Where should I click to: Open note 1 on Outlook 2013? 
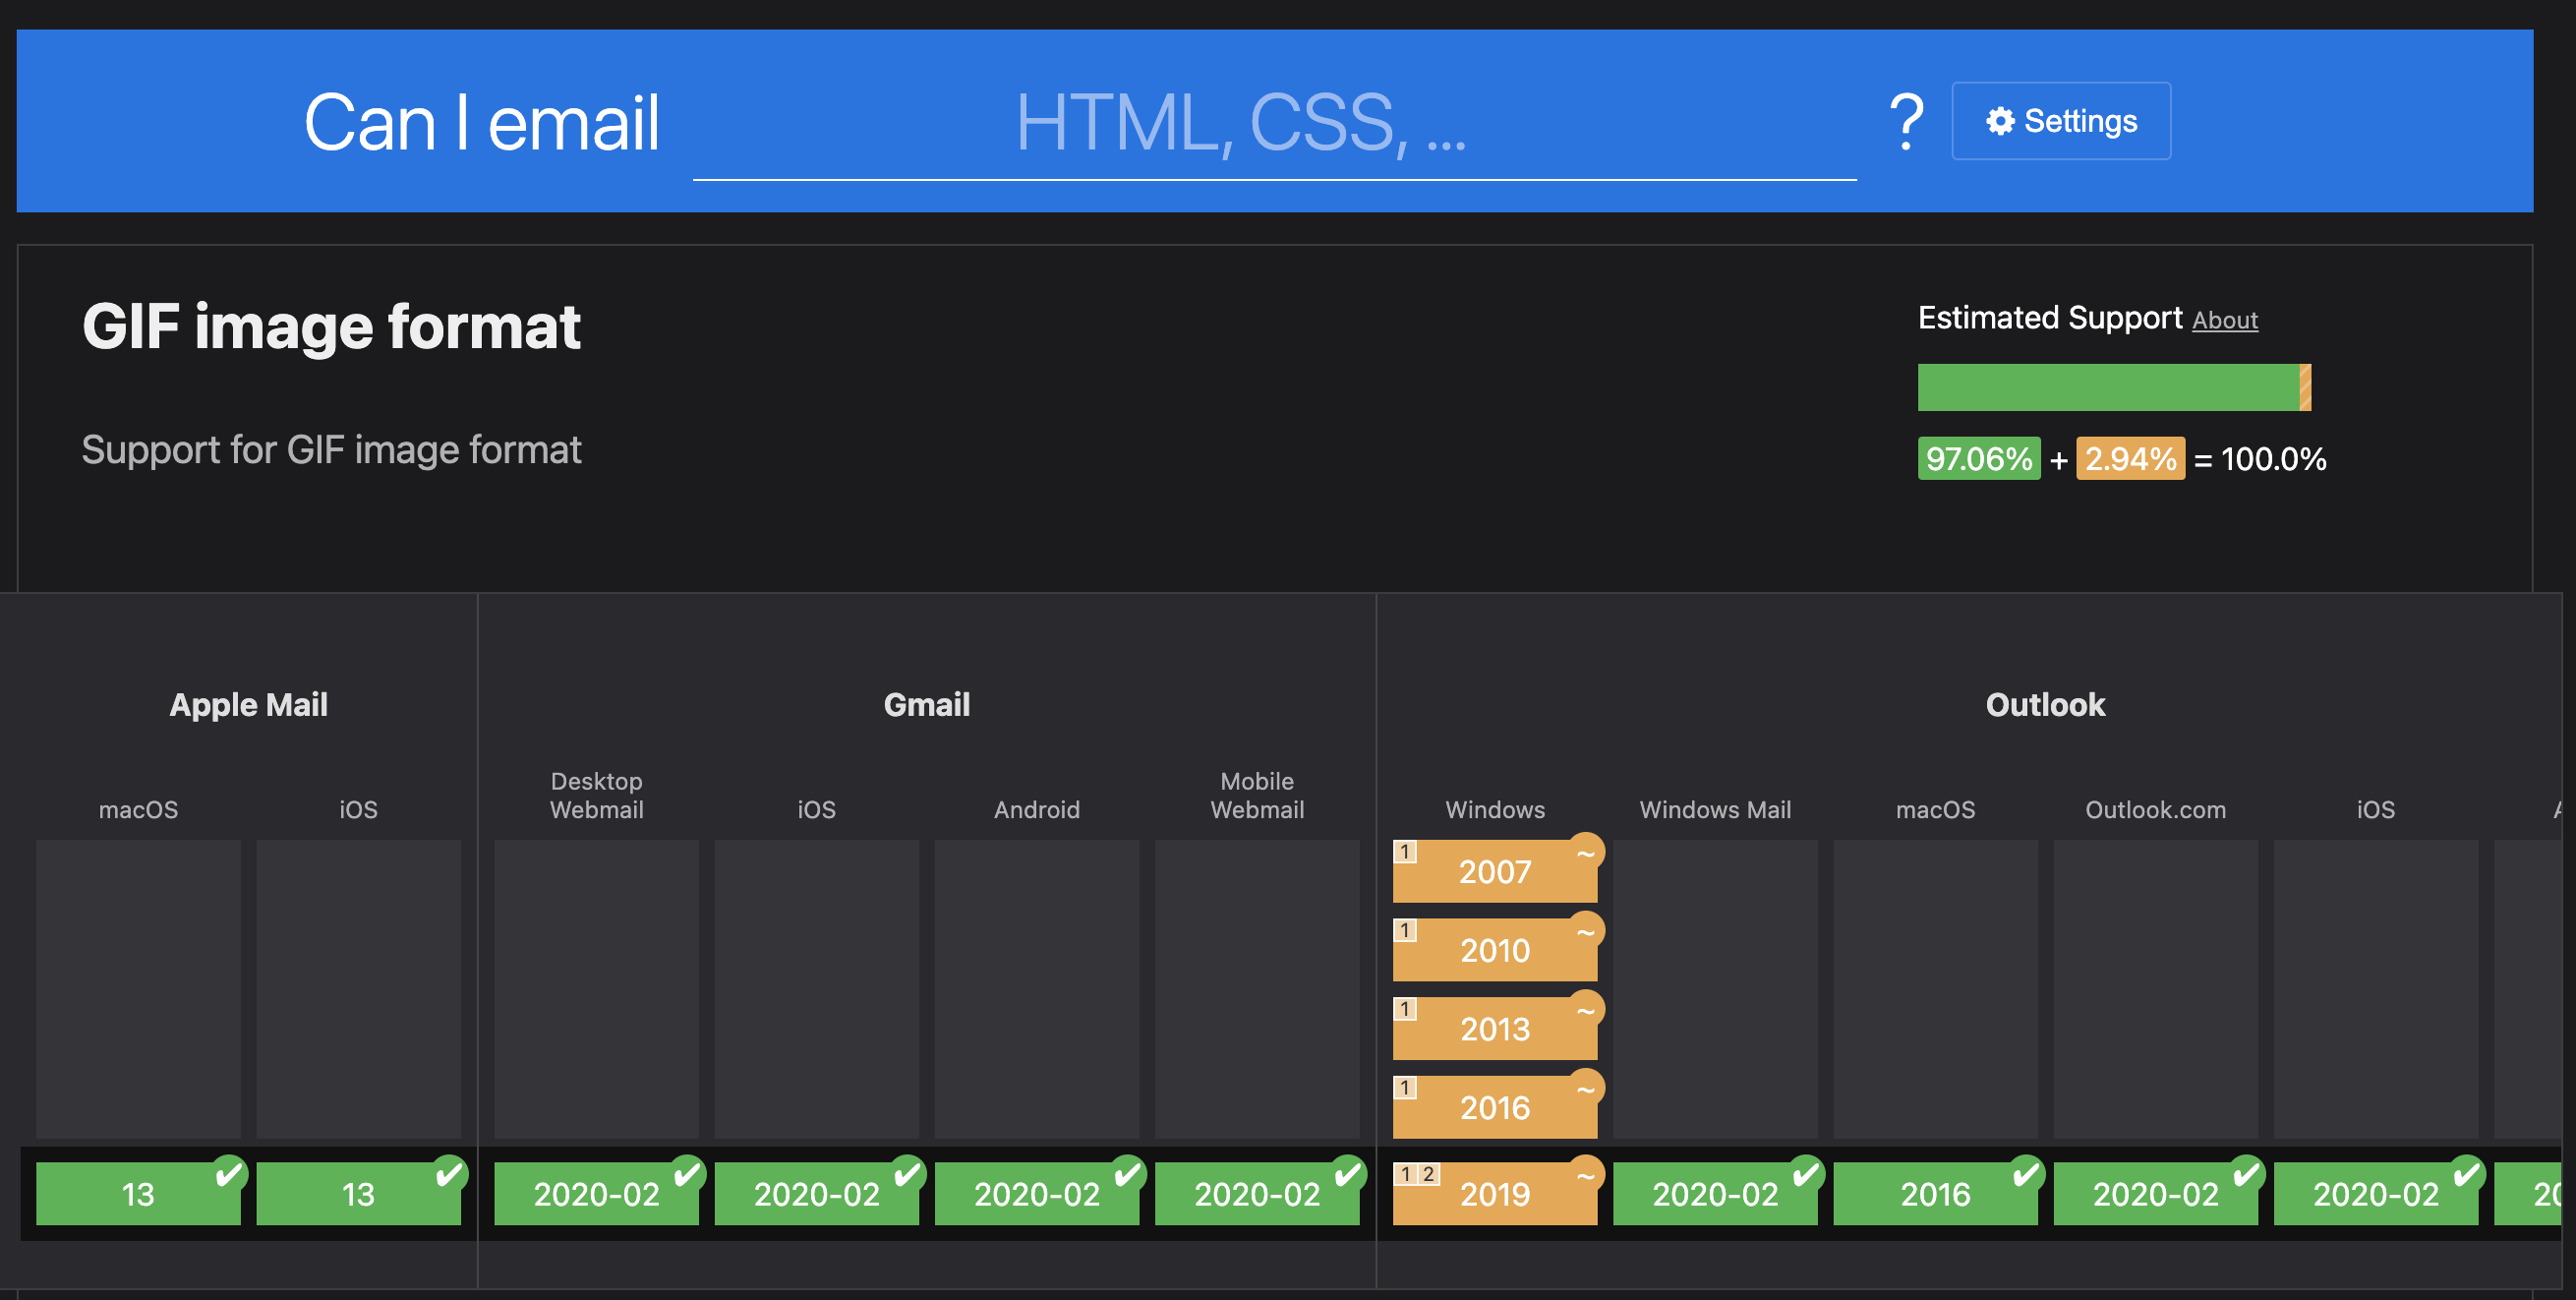click(1405, 1010)
